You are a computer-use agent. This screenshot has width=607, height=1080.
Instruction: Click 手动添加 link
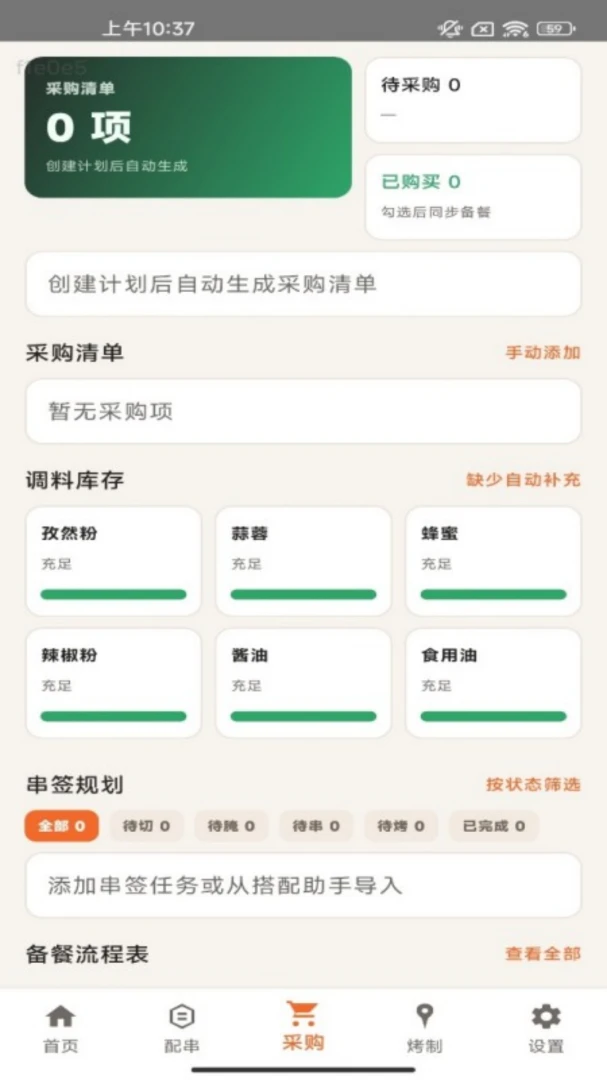click(x=543, y=353)
